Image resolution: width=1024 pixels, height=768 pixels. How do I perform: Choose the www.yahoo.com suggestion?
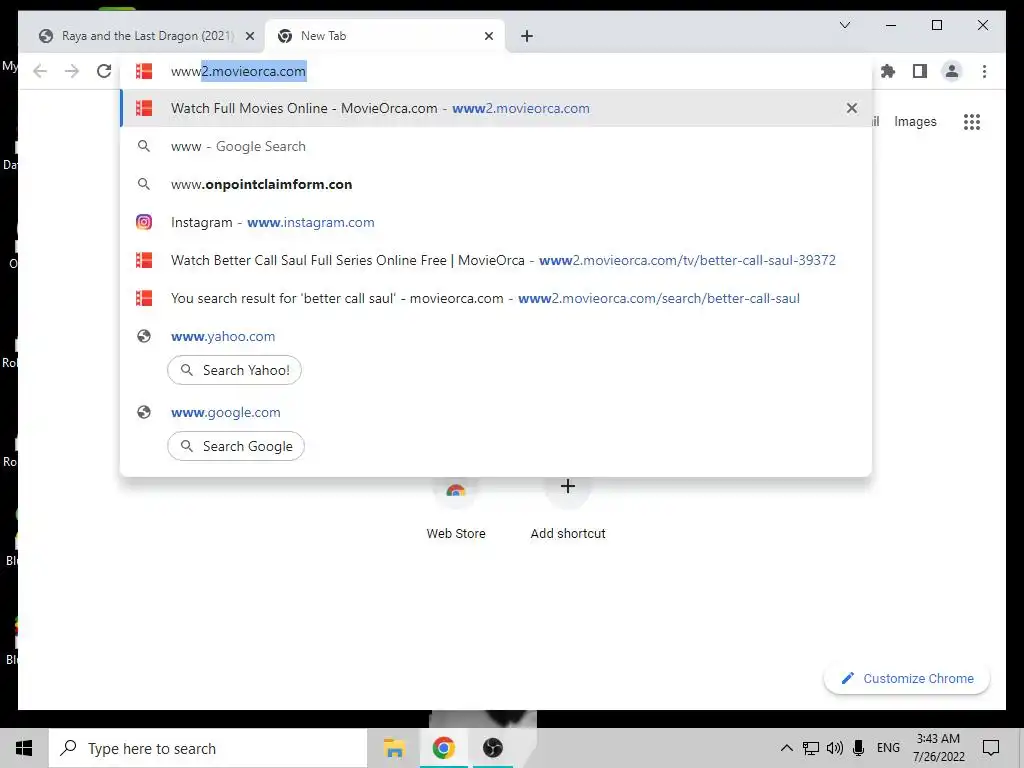click(x=496, y=336)
